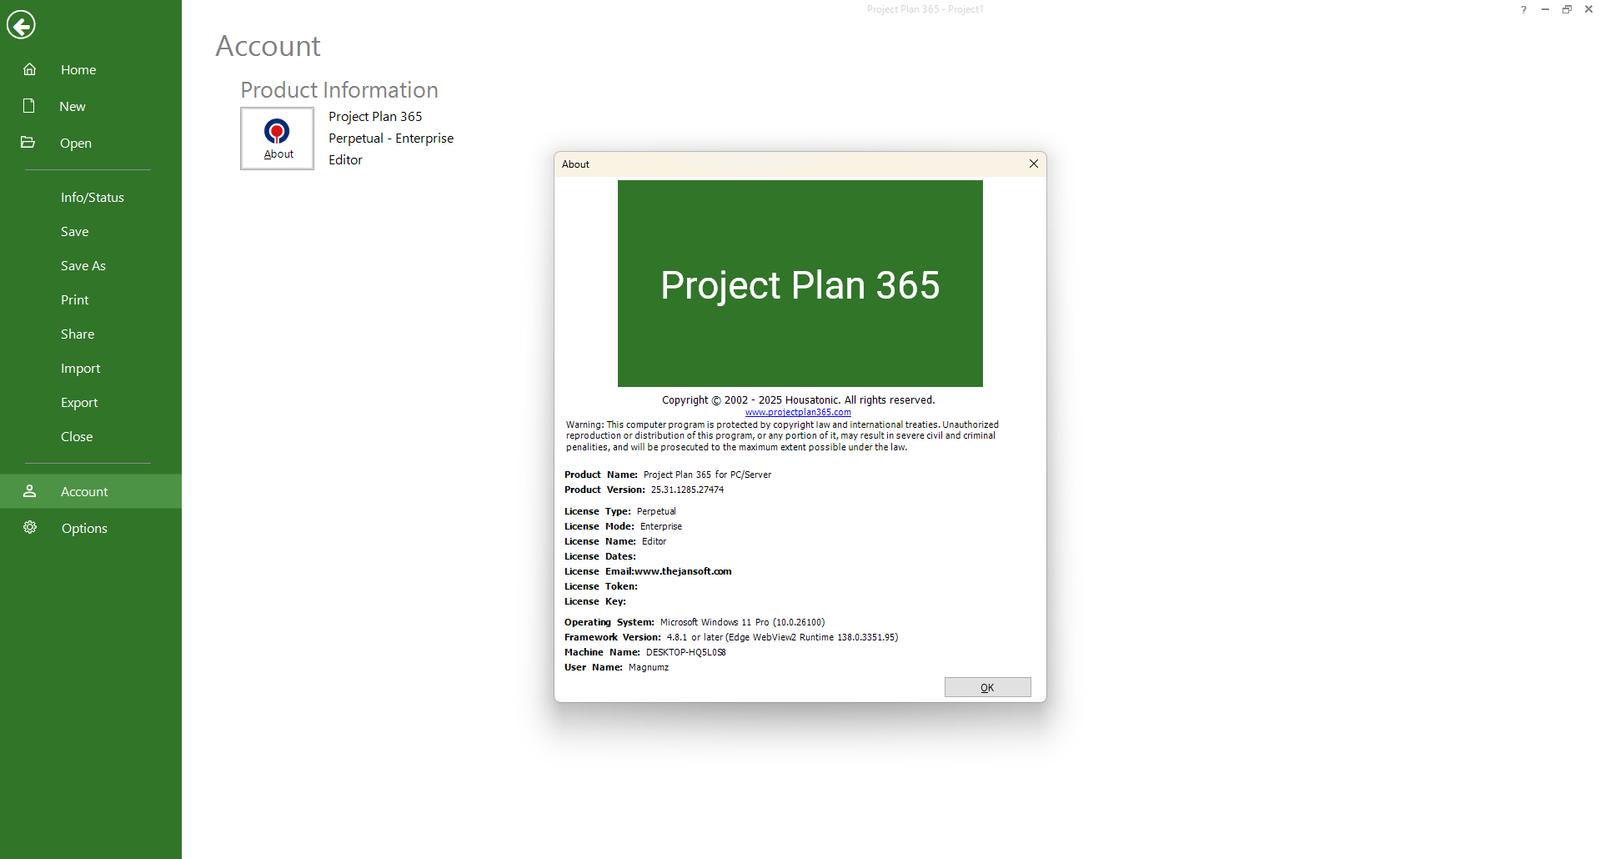This screenshot has width=1600, height=859.
Task: Click the Open folder icon
Action: point(28,142)
